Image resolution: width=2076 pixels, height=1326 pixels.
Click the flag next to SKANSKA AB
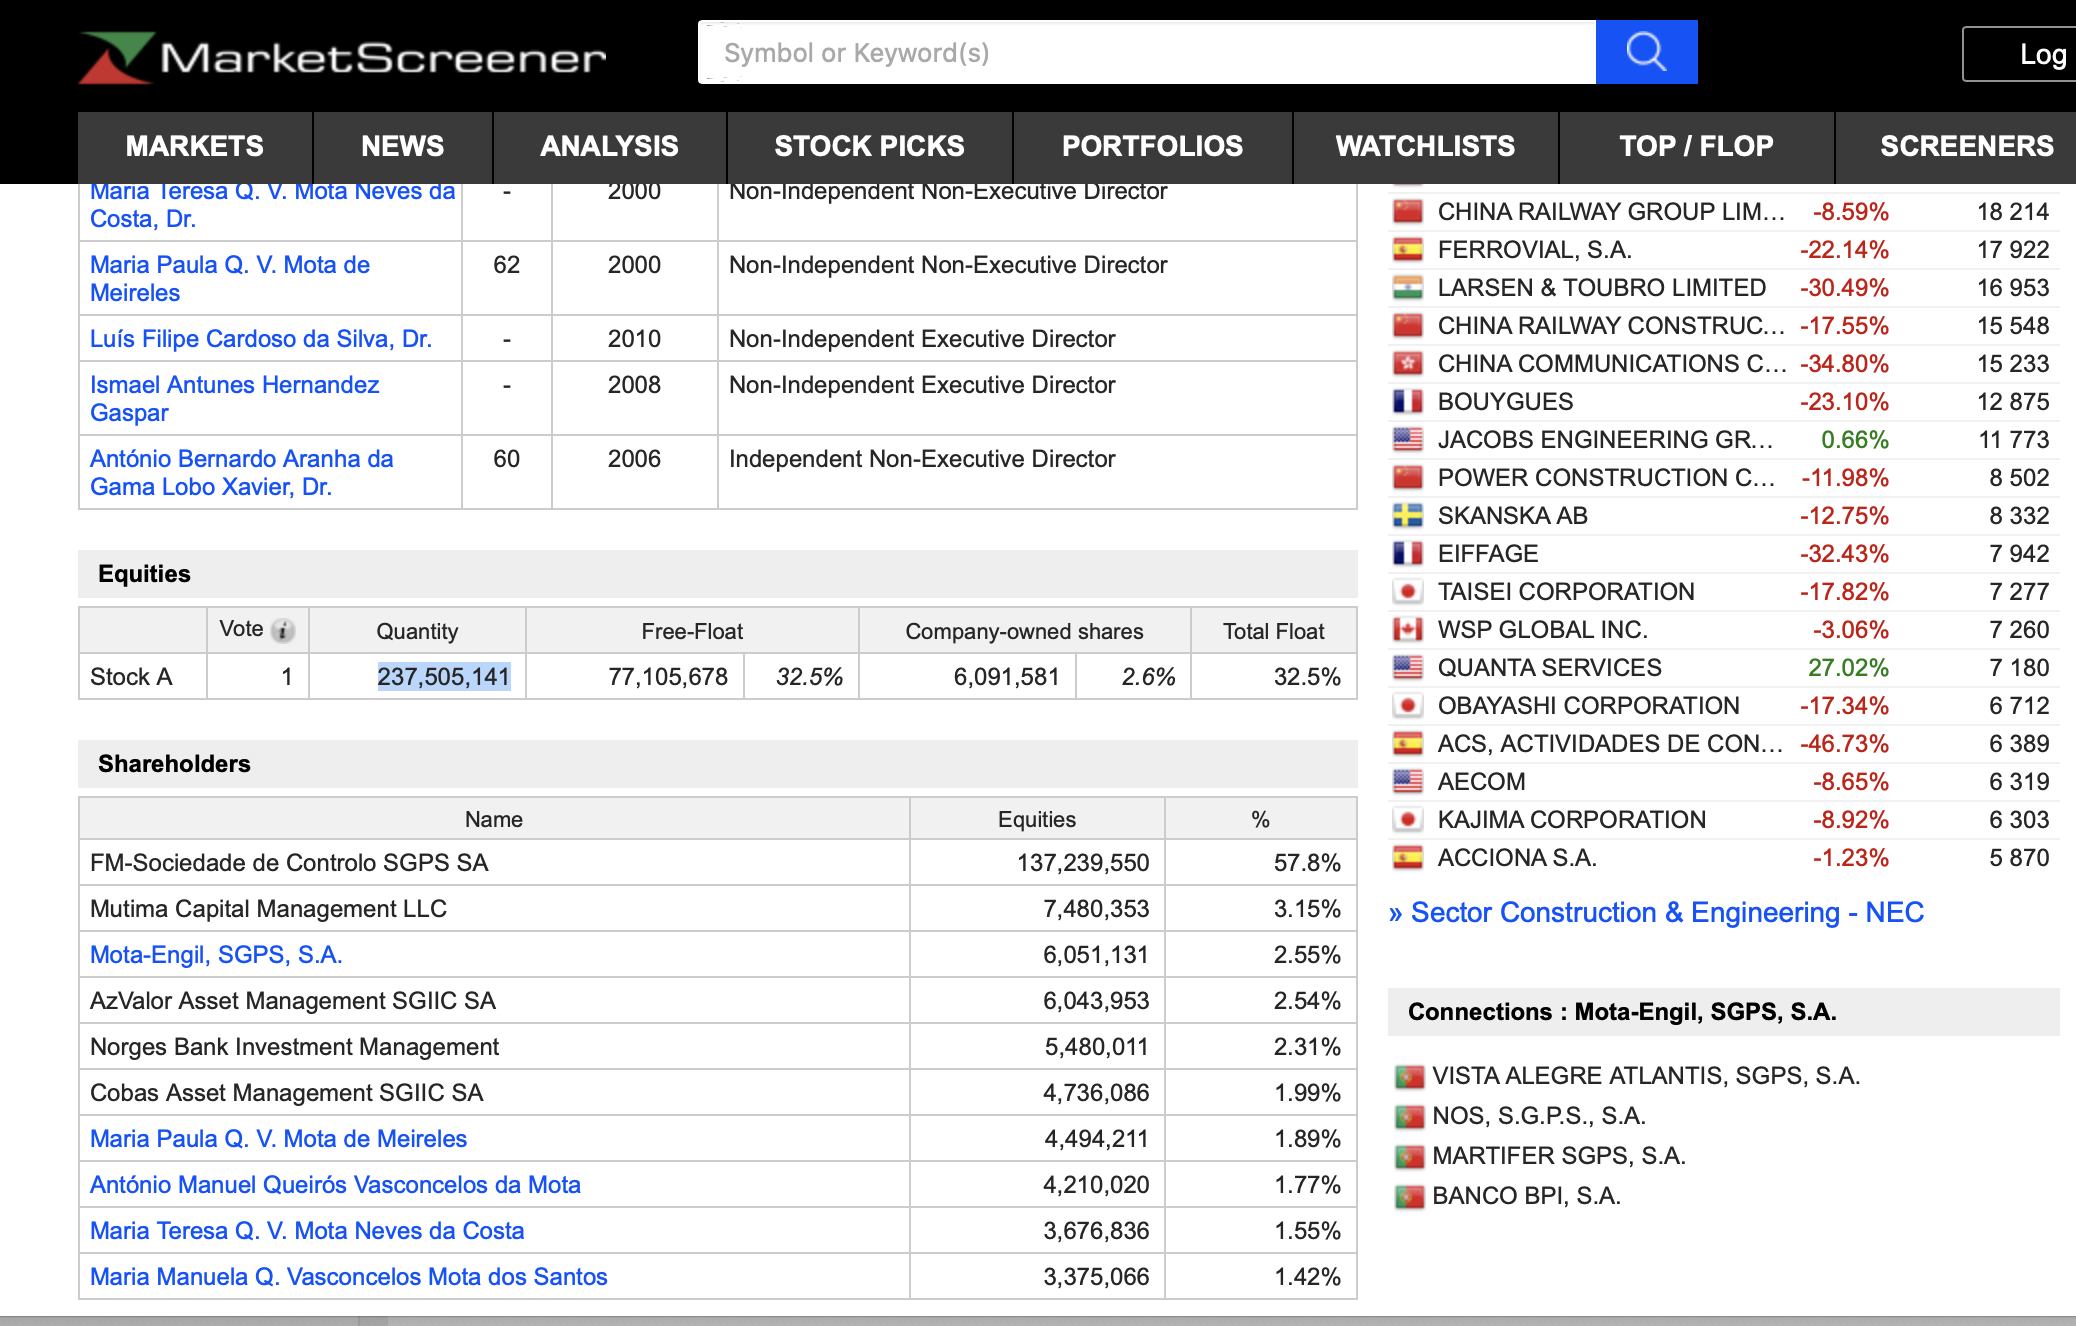coord(1407,516)
